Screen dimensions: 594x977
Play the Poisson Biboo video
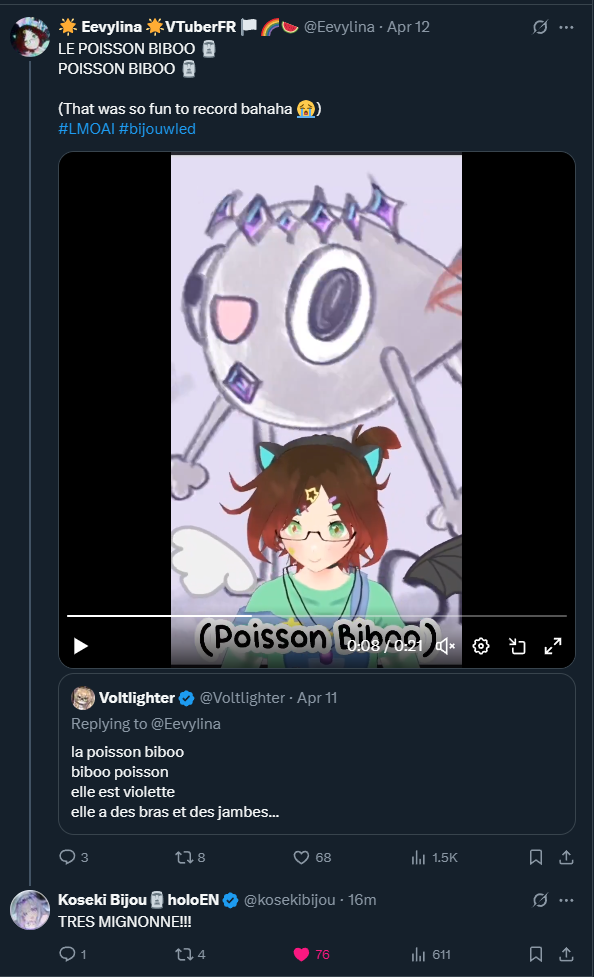point(80,646)
